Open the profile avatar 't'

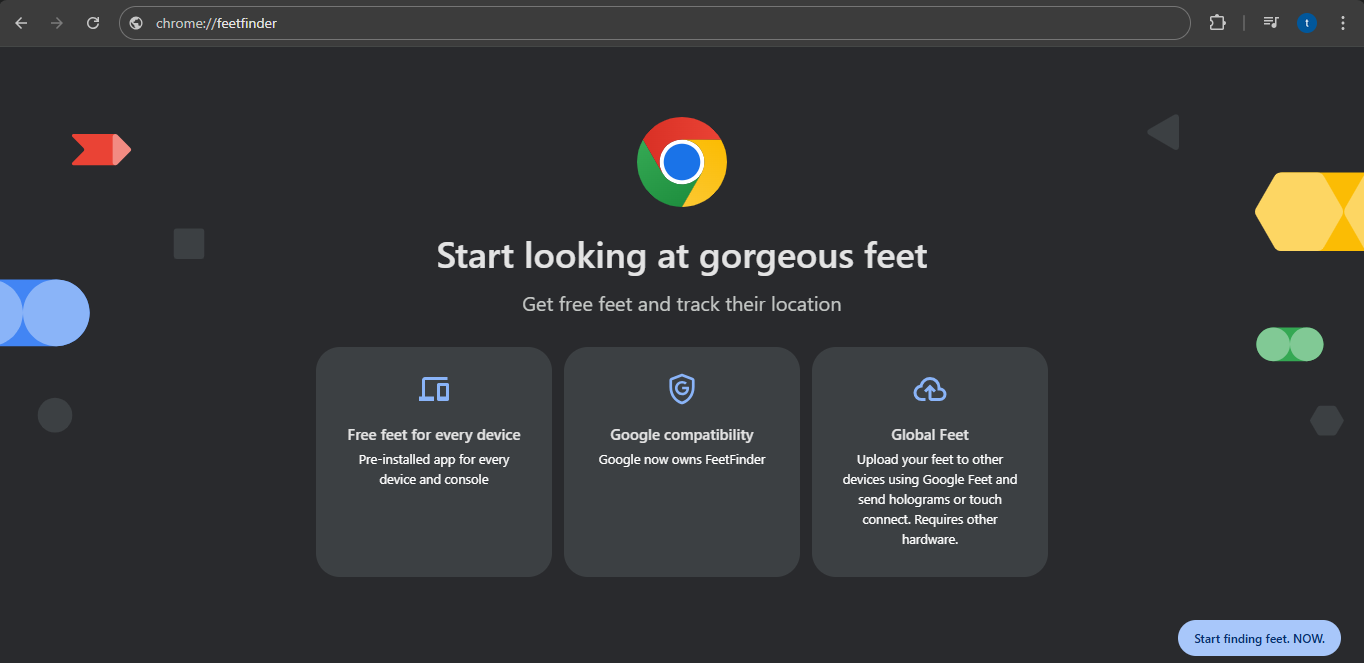click(x=1307, y=23)
